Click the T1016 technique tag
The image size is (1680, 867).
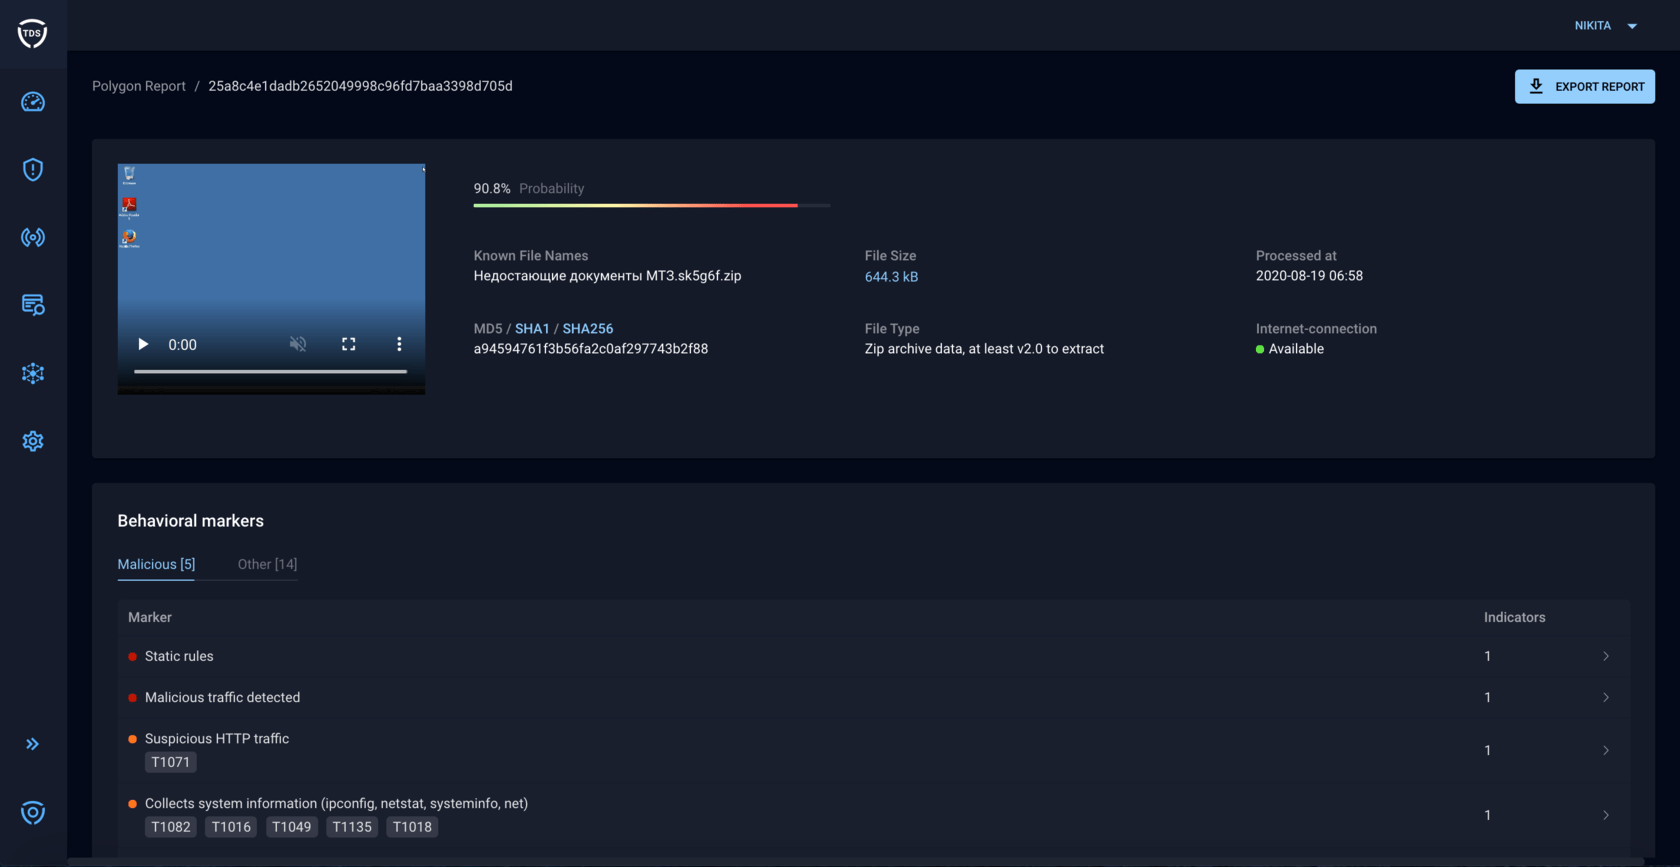click(231, 827)
